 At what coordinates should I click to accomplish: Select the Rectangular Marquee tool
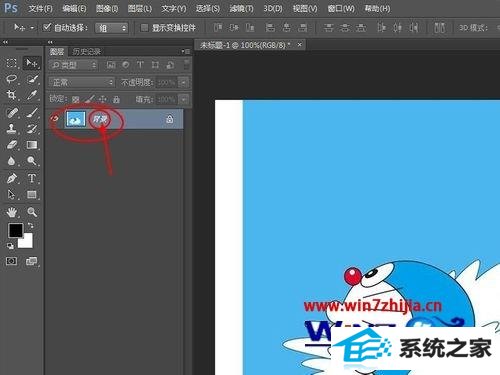(x=12, y=63)
